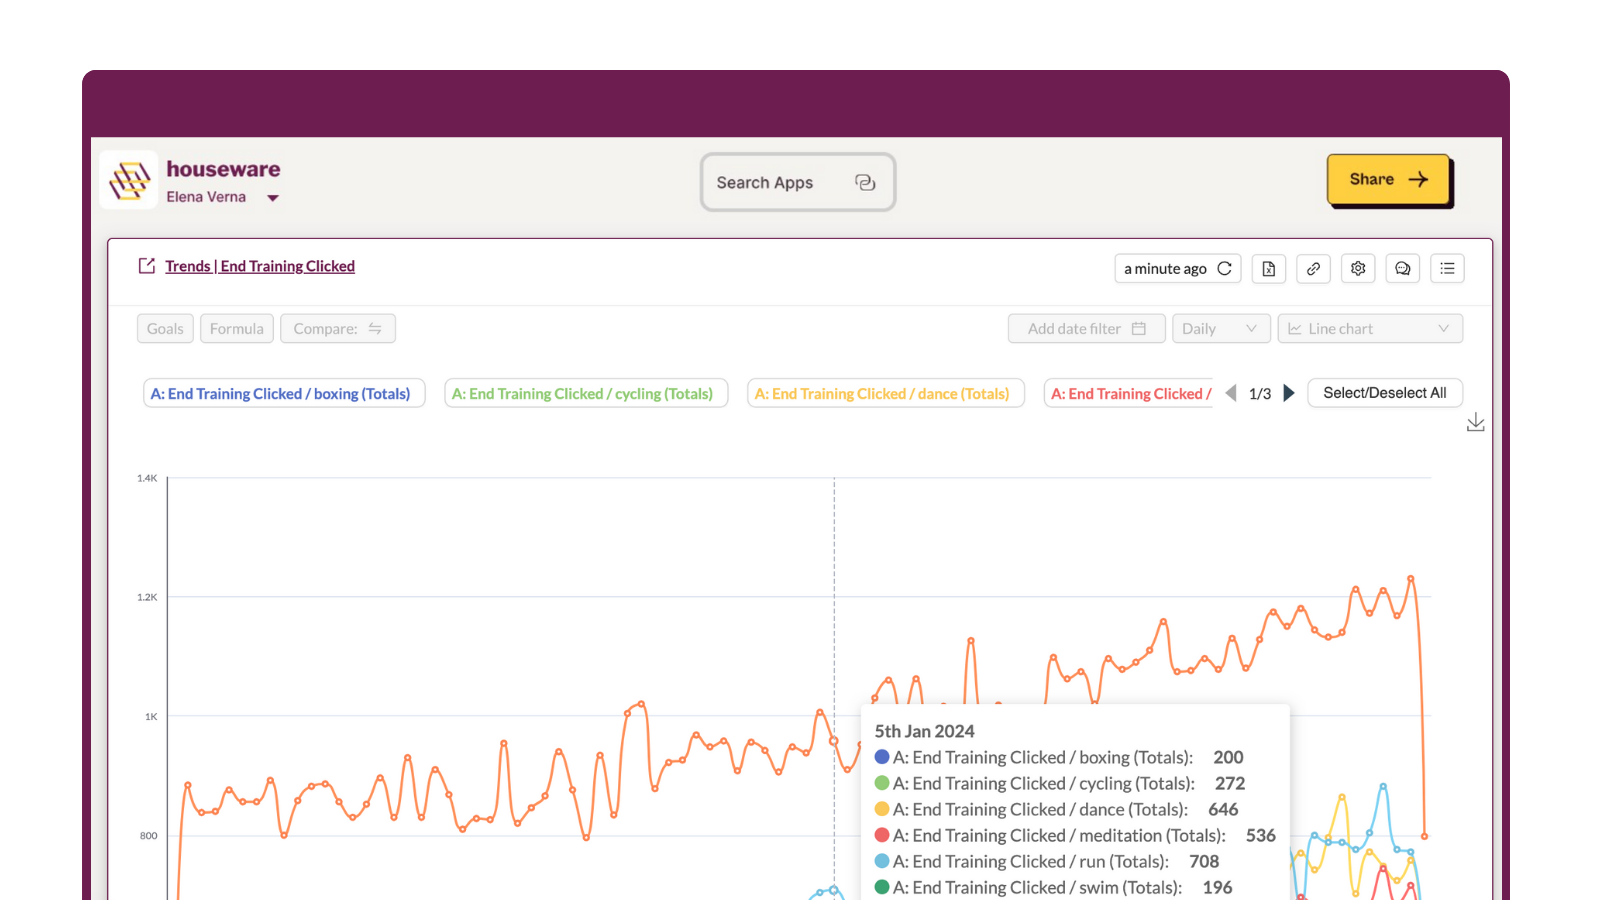Image resolution: width=1600 pixels, height=900 pixels.
Task: Refresh data with the a minute ago button
Action: point(1178,269)
